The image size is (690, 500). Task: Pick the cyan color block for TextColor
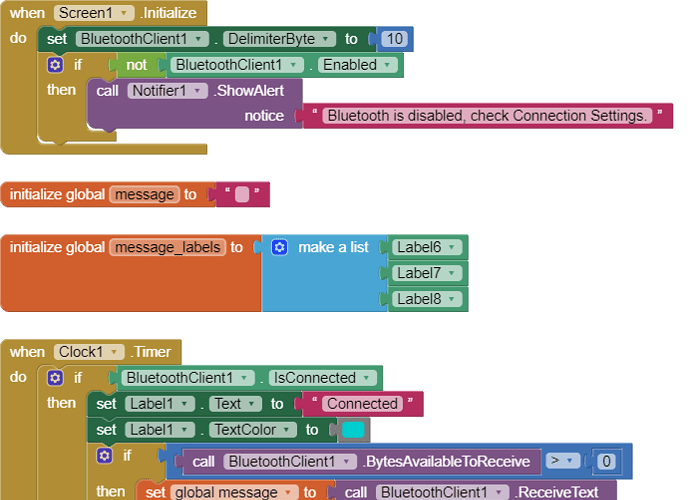click(353, 430)
